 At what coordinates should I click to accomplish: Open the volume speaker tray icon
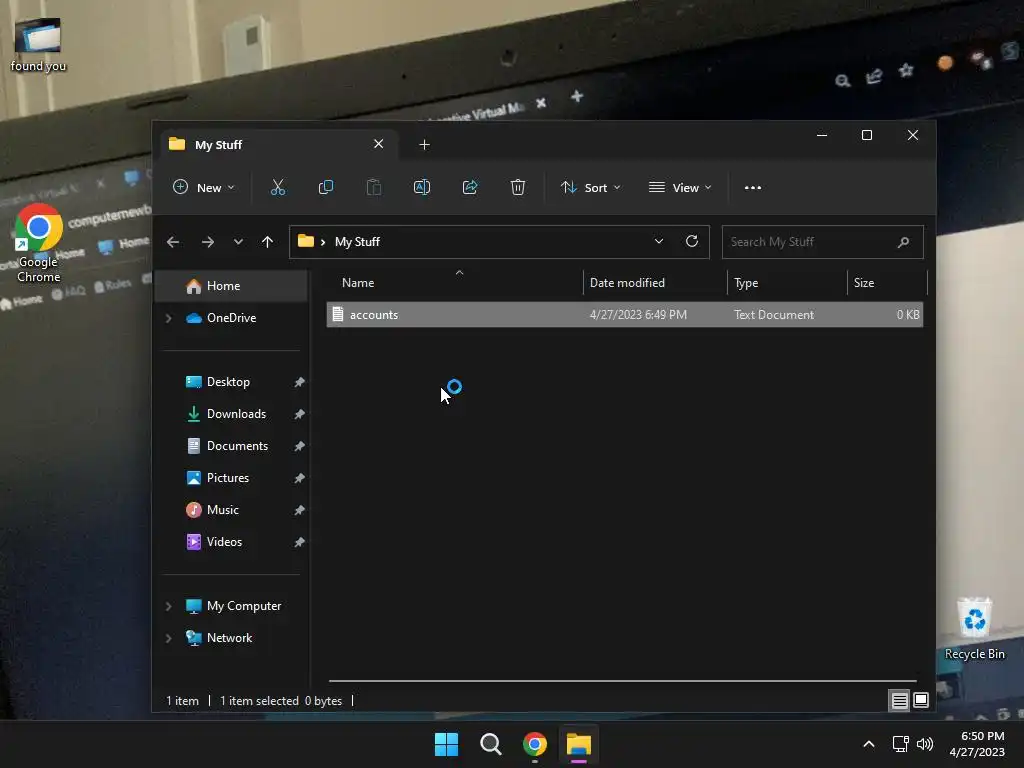click(925, 744)
